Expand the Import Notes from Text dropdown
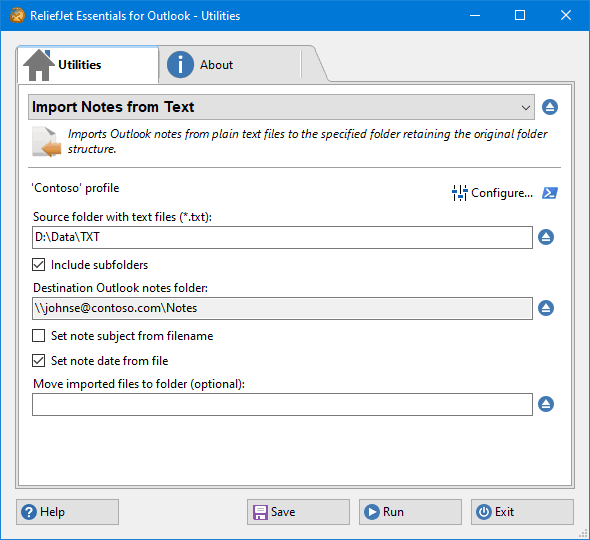Screen dimensions: 590x540 (x=281, y=107)
